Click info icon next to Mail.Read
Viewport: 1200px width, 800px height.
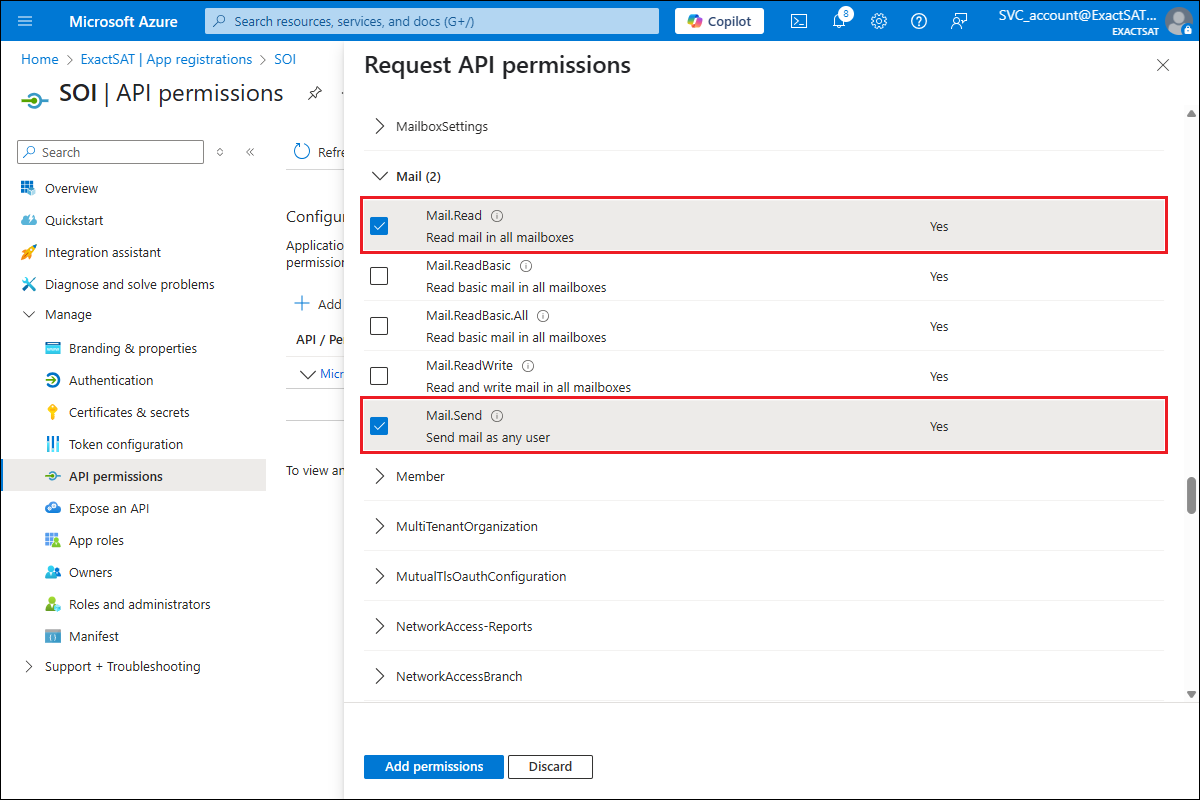coord(497,216)
